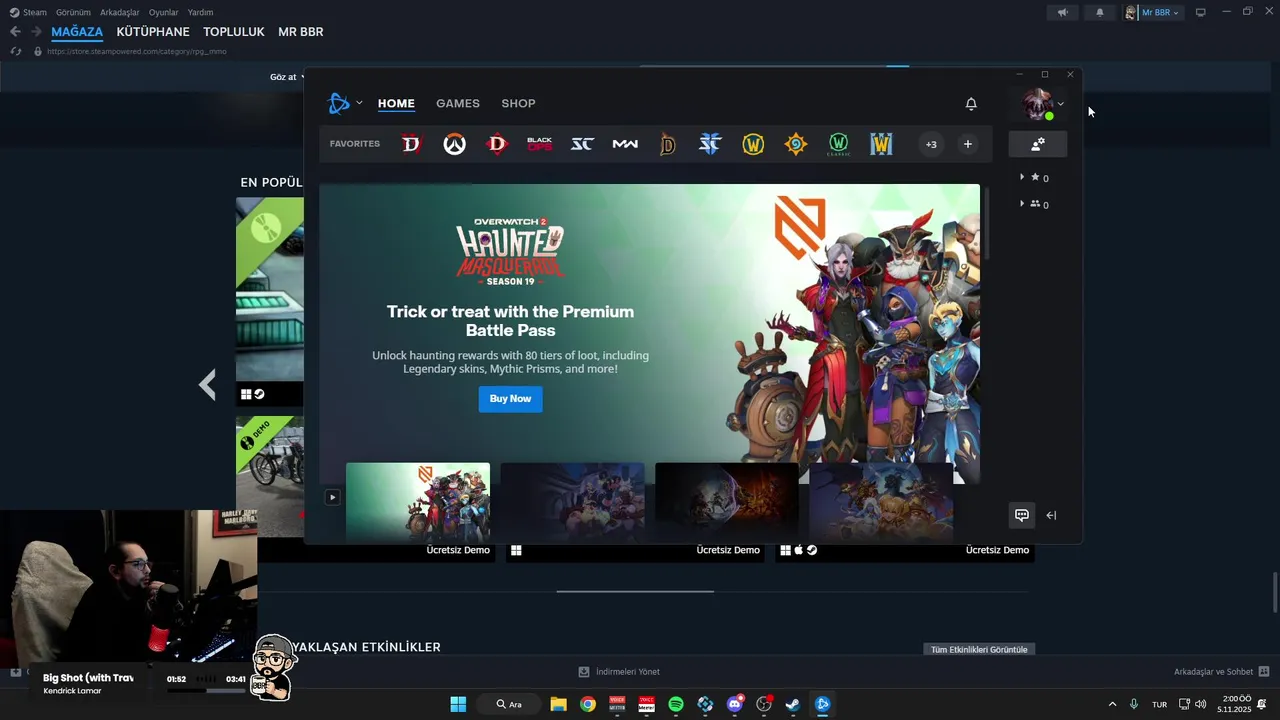Switch to the SHOP tab in Battle.net
This screenshot has height=720, width=1280.
tap(518, 103)
